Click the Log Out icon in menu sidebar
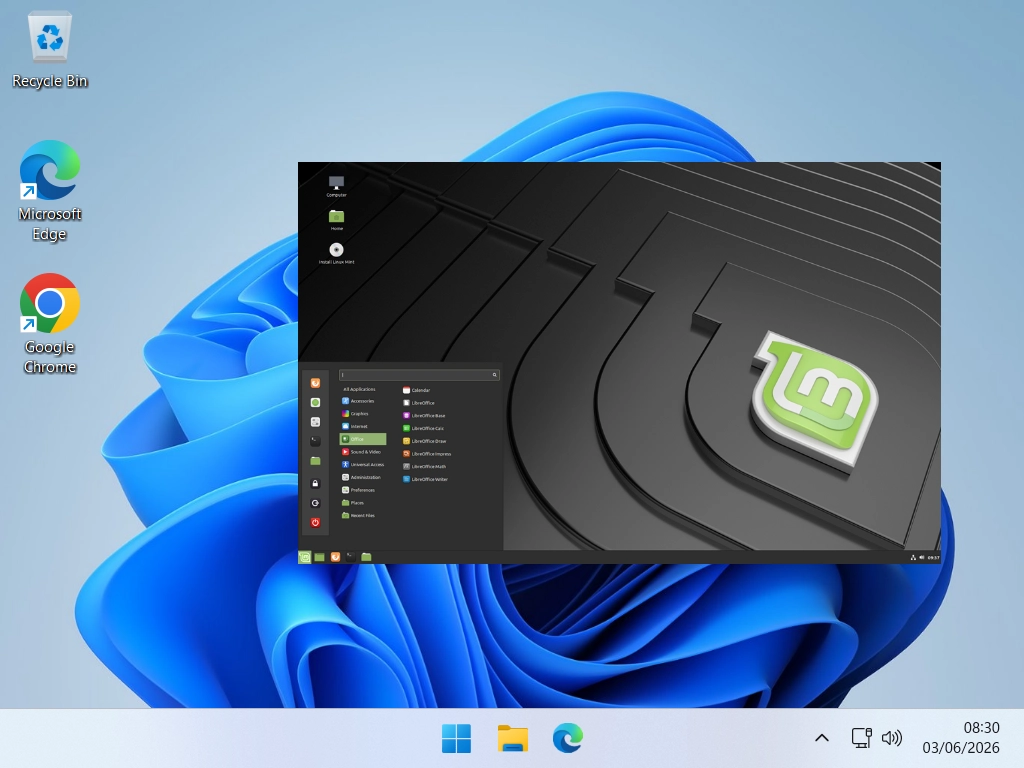The image size is (1024, 768). 315,504
